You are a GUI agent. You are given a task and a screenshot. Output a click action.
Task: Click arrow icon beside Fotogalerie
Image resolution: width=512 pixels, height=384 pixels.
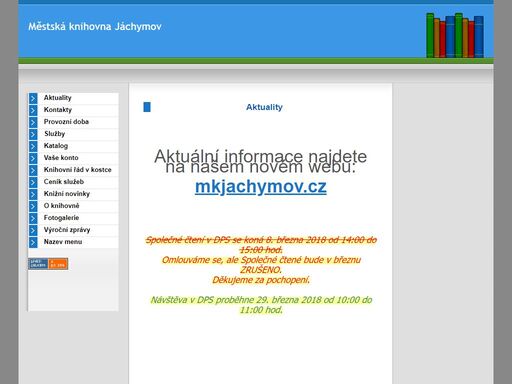33,218
